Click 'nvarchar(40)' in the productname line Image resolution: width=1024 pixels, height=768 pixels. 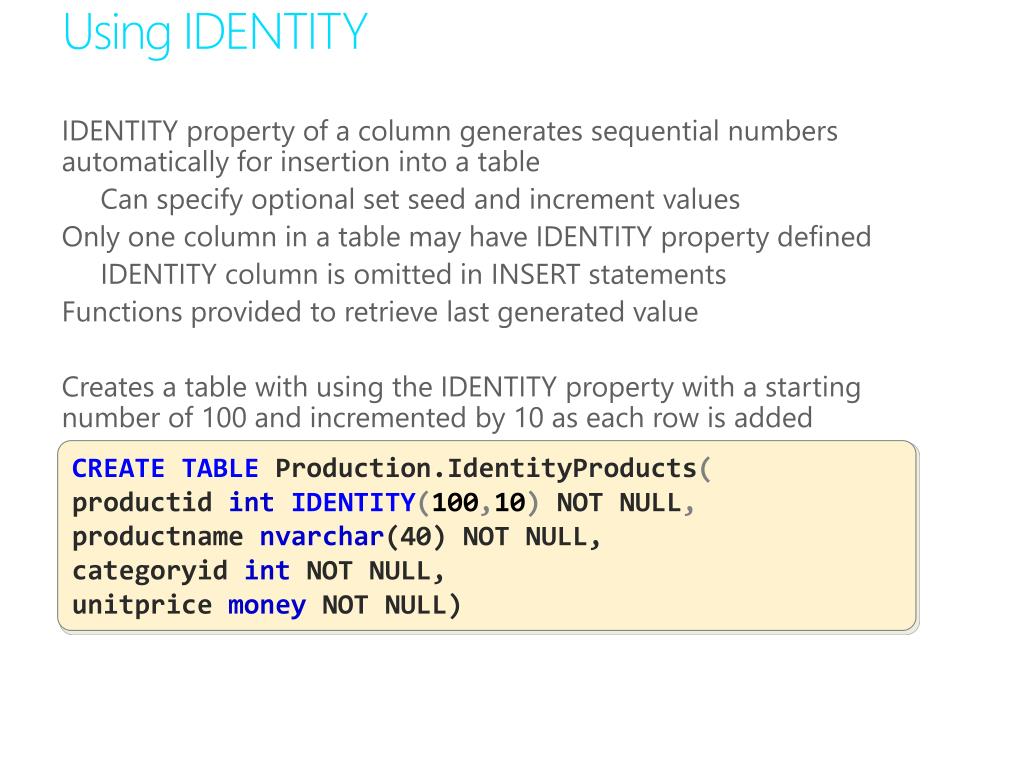(352, 537)
